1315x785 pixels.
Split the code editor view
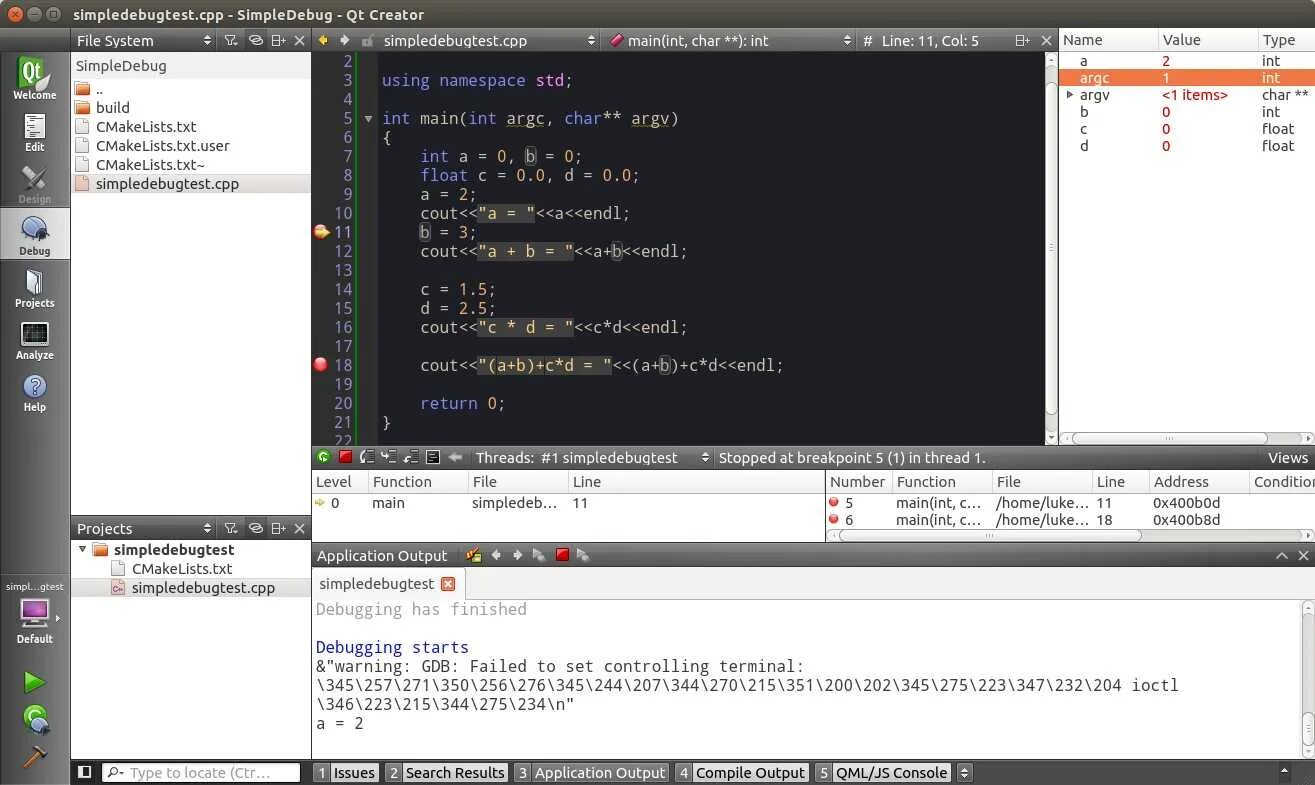(1022, 40)
